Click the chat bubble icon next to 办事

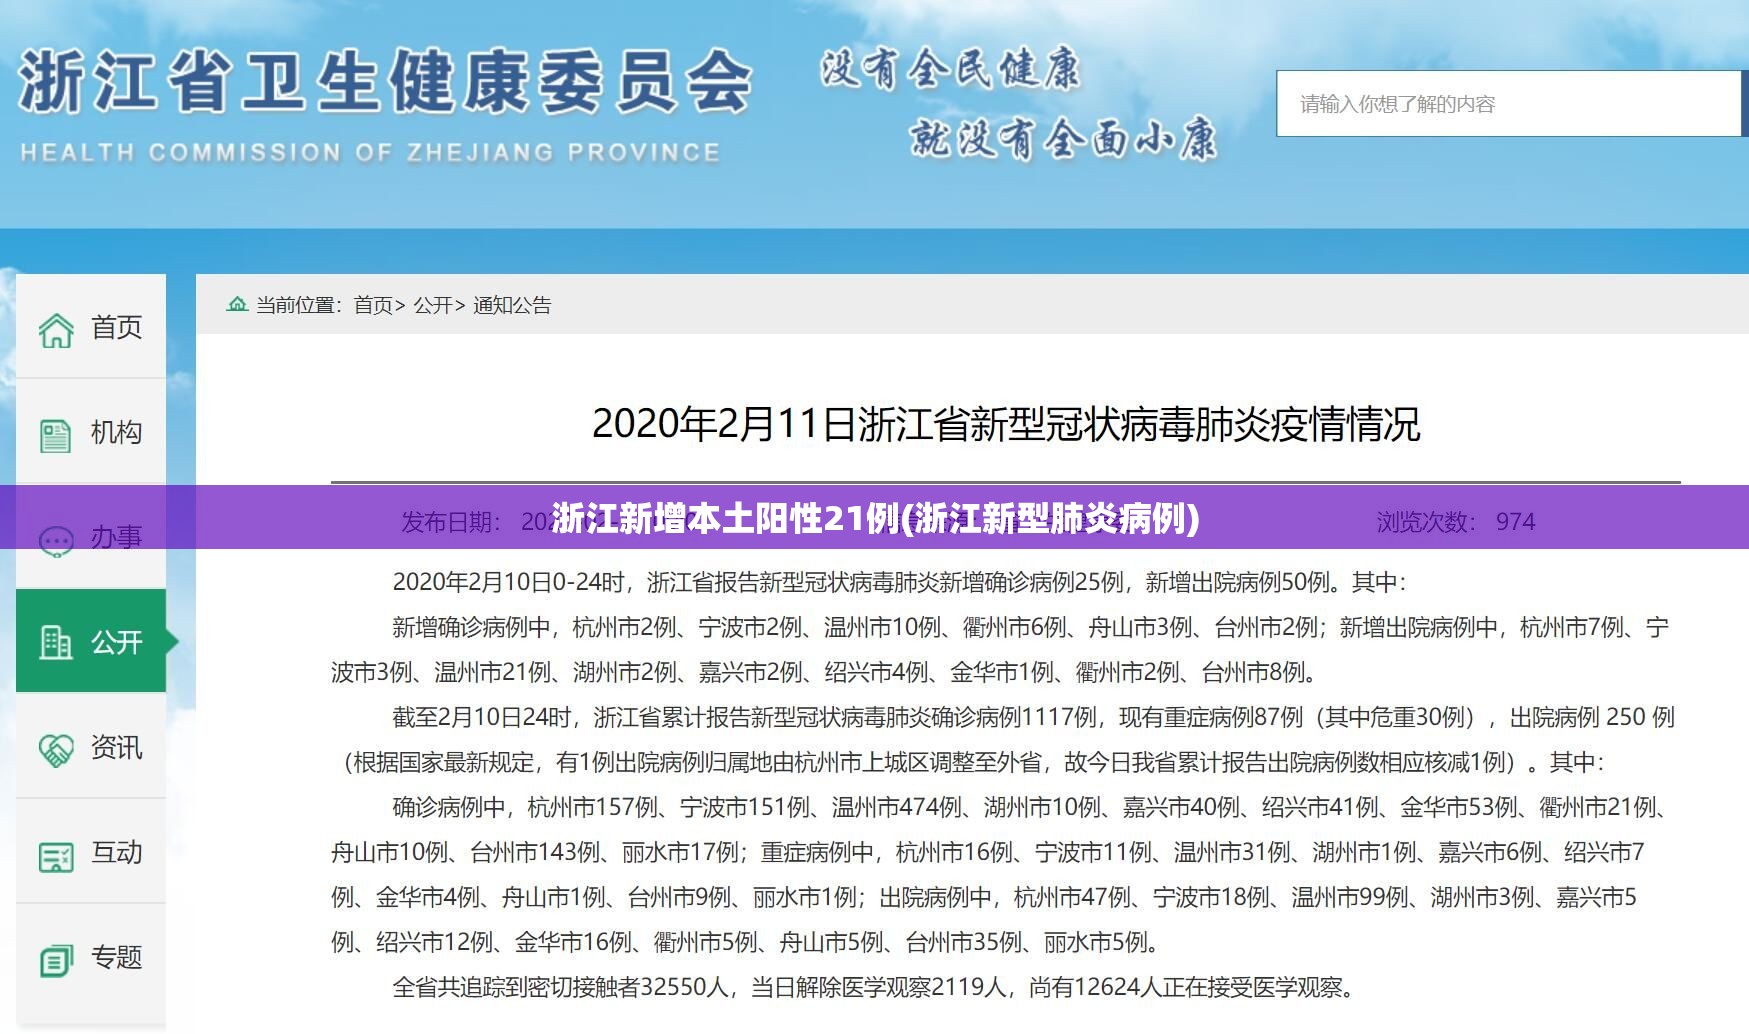(56, 541)
